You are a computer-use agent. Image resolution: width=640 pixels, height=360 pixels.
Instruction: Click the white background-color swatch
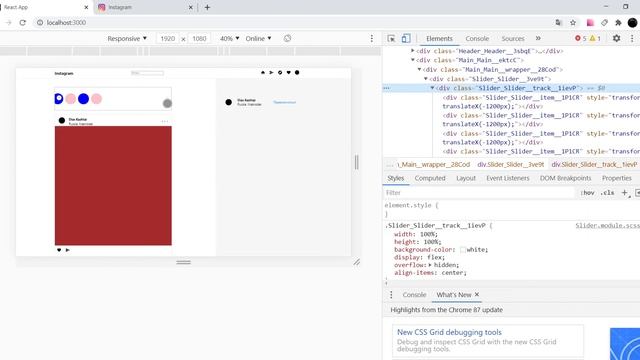click(x=463, y=249)
